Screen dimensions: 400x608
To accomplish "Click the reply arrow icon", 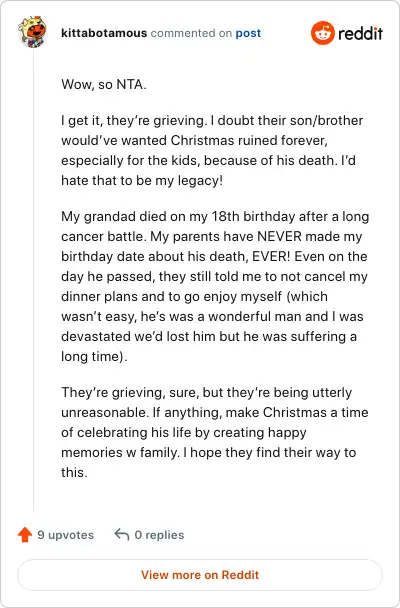I will (x=122, y=534).
